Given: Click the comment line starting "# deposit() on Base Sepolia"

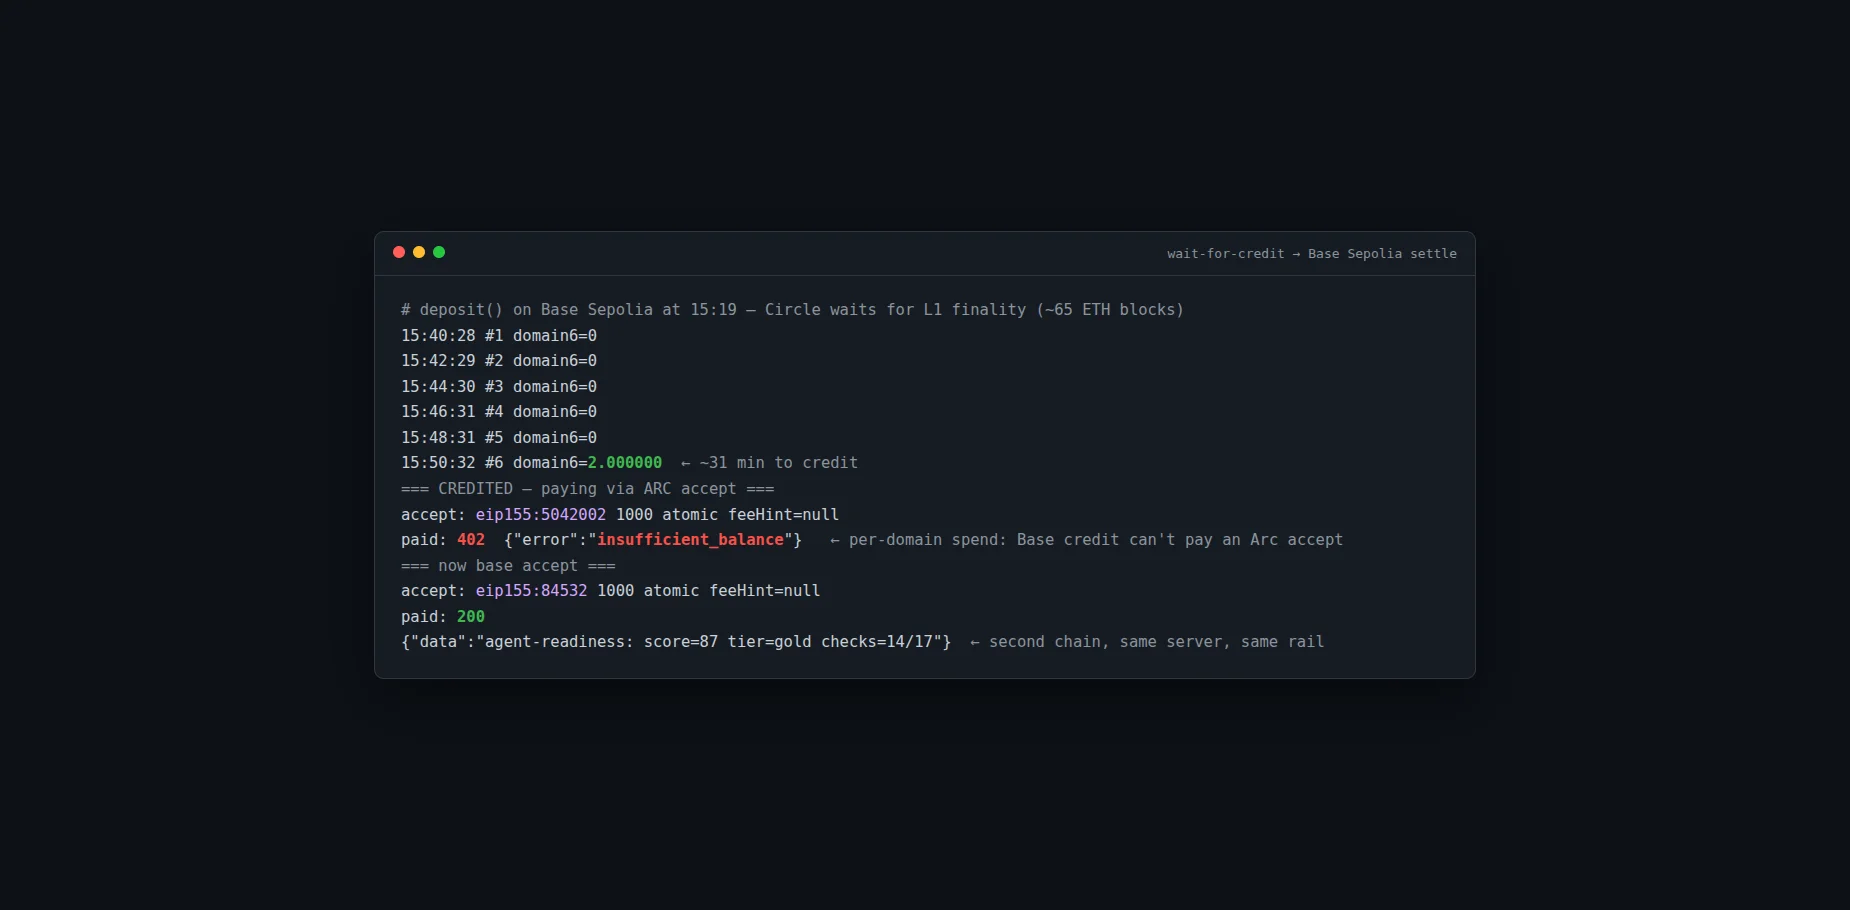Looking at the screenshot, I should click(792, 310).
